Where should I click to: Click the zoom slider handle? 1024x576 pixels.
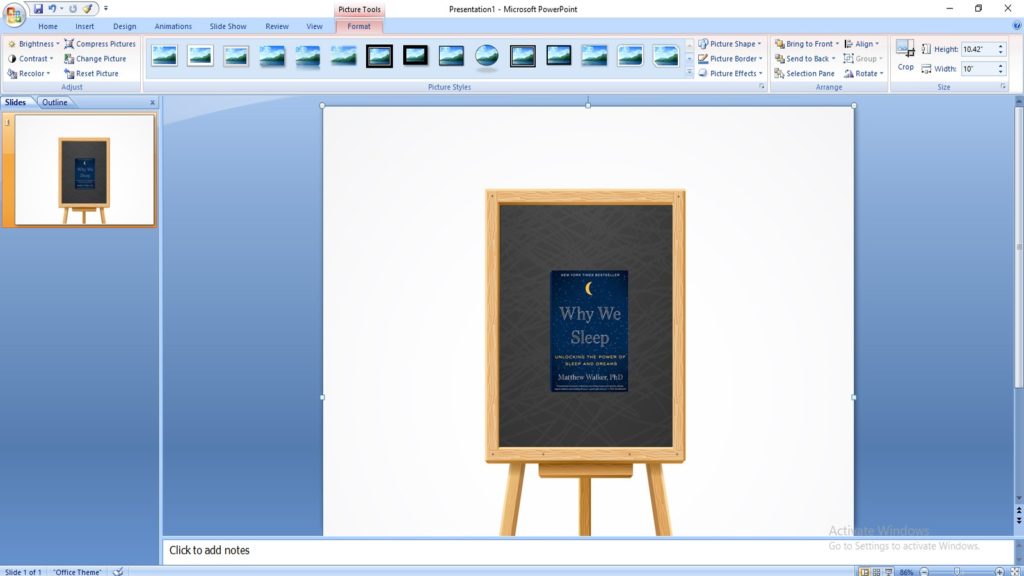coord(957,572)
